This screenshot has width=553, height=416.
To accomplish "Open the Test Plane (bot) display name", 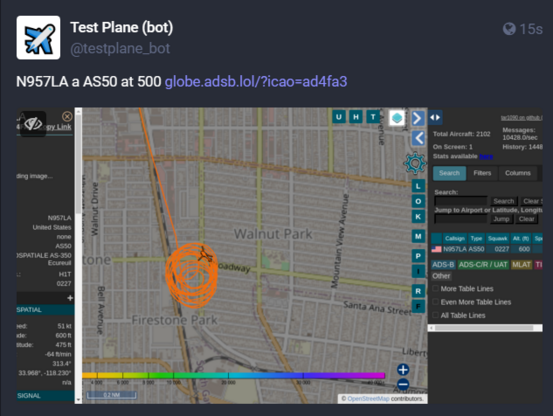I will point(122,27).
